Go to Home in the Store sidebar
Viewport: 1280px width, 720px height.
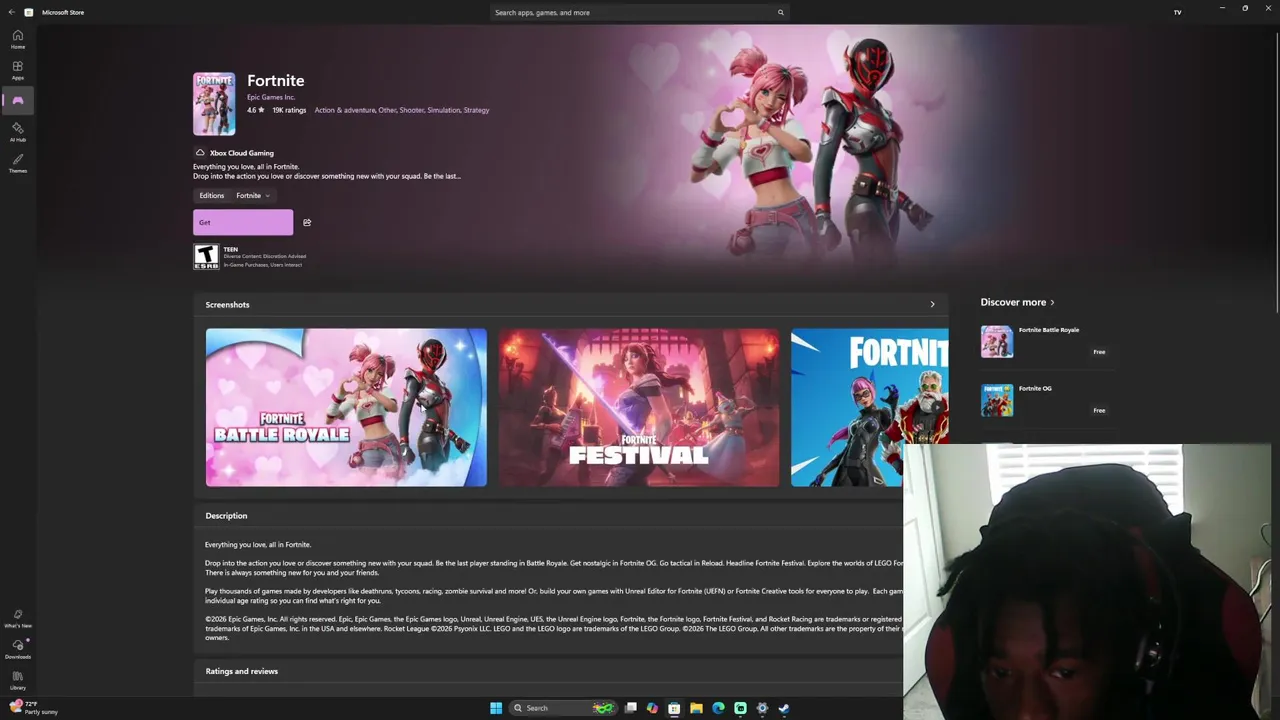pyautogui.click(x=18, y=39)
